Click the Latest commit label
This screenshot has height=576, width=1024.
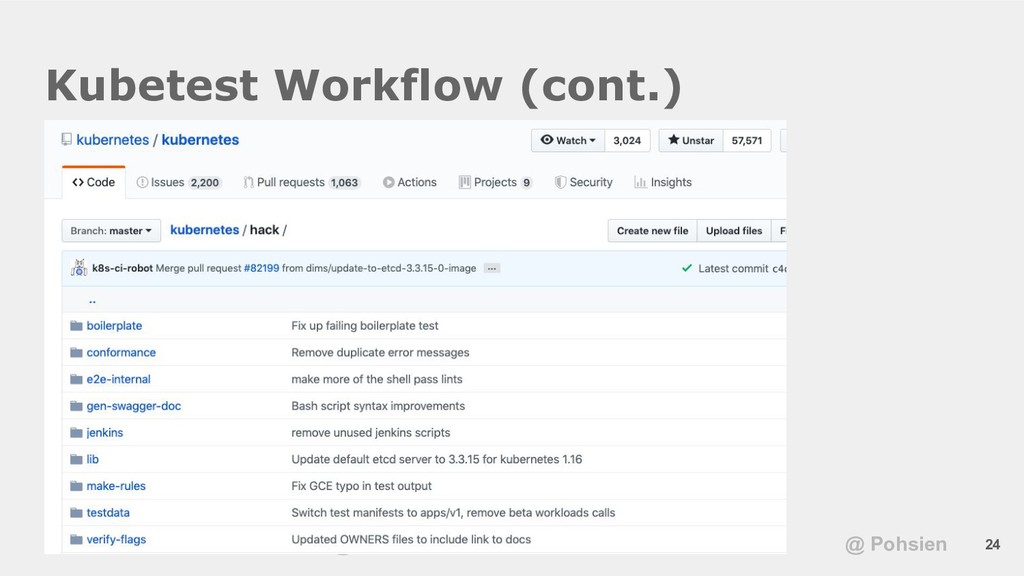(x=733, y=268)
